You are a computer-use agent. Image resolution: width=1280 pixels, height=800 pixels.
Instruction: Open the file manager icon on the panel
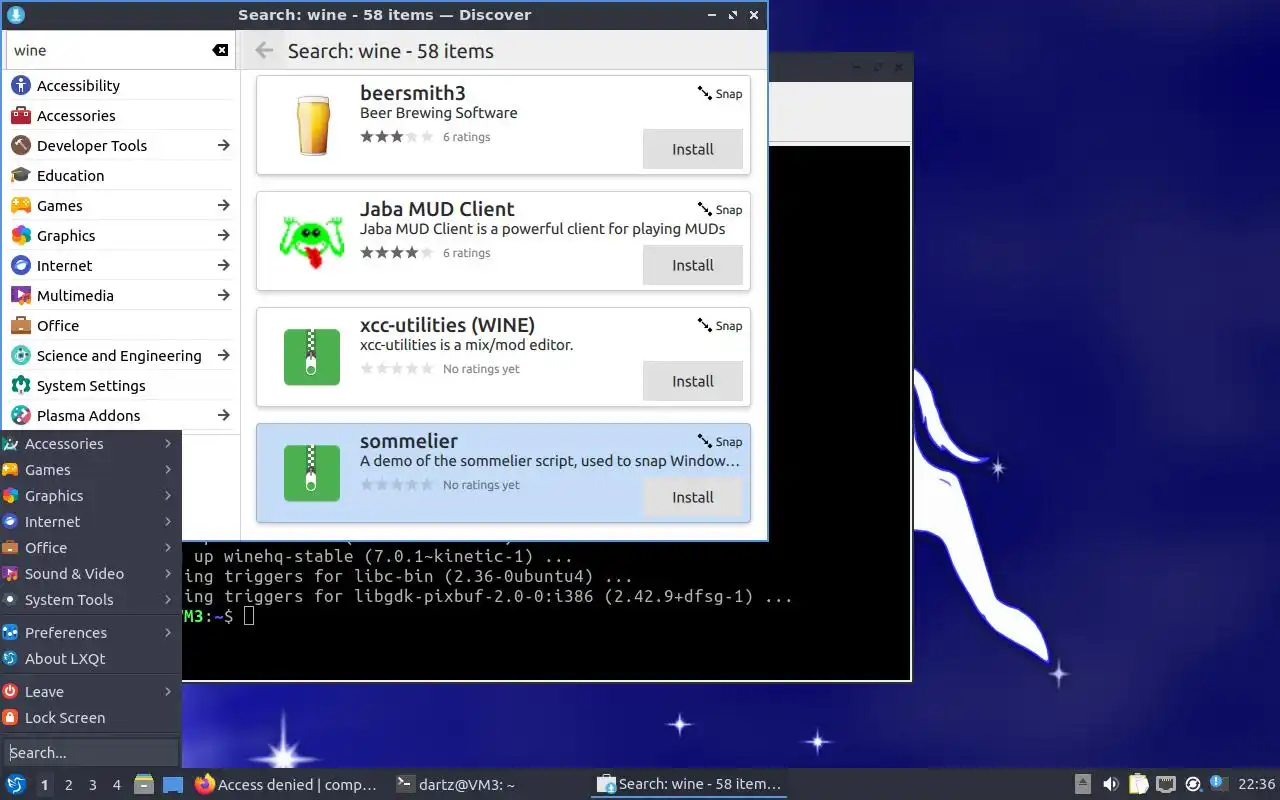(x=143, y=785)
